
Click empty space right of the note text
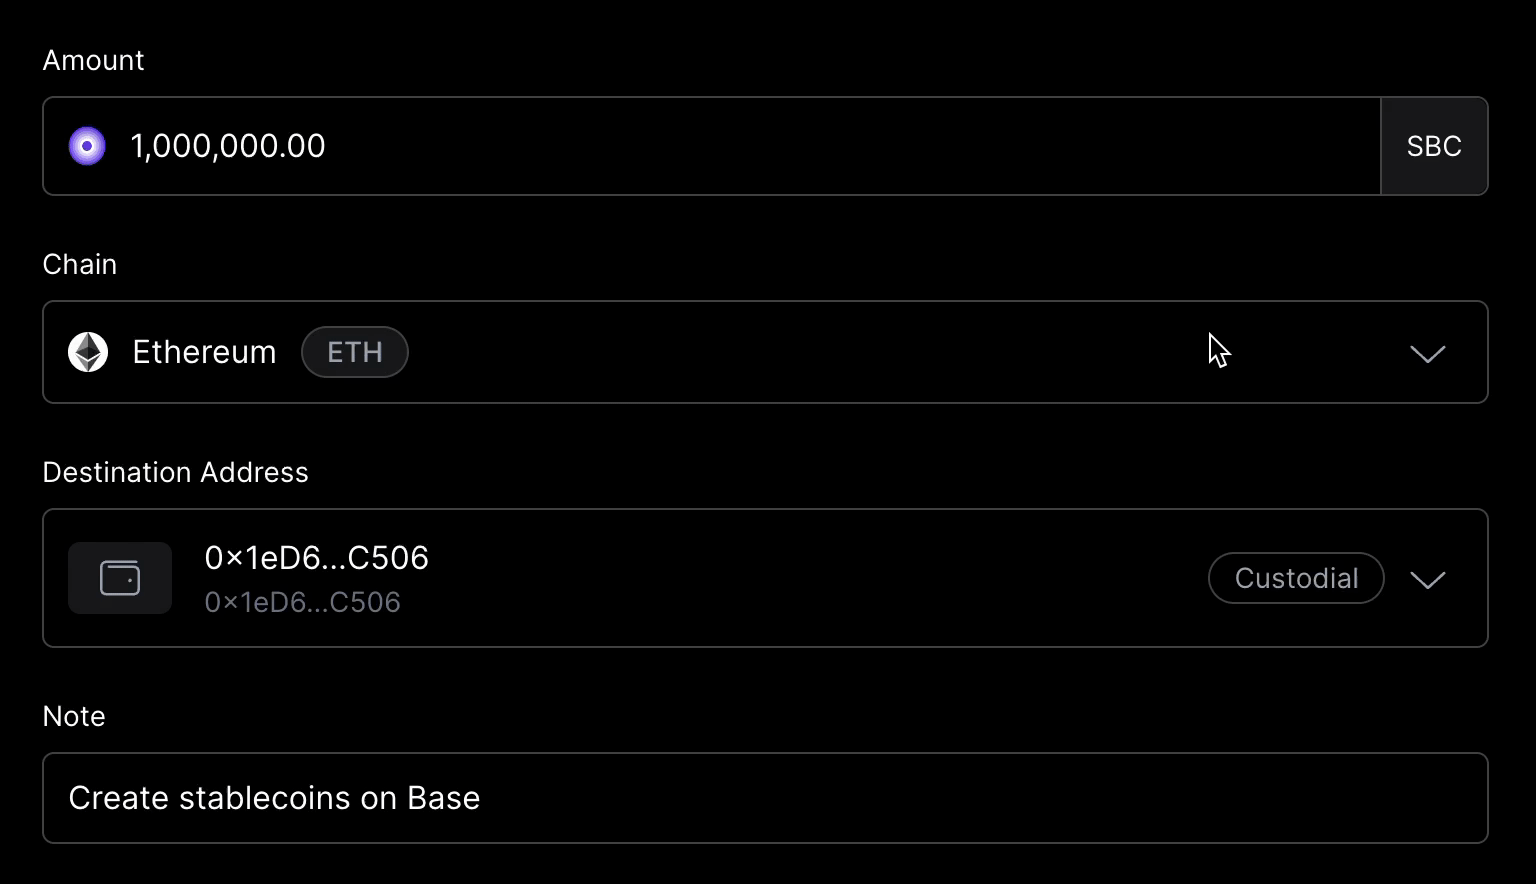(x=980, y=798)
